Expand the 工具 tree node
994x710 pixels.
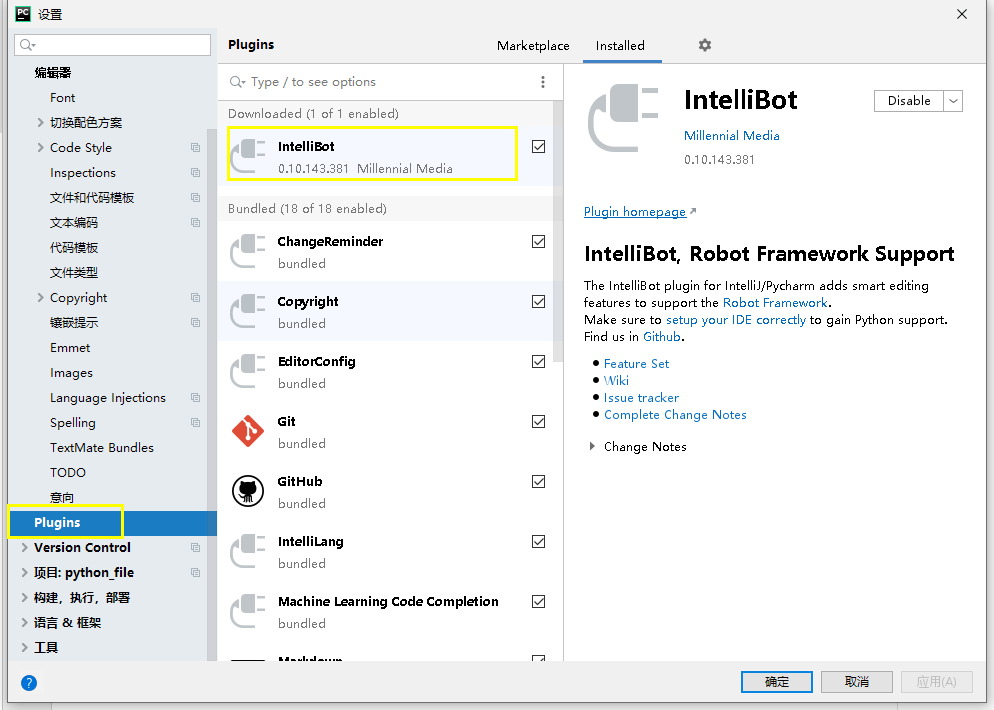tap(24, 647)
